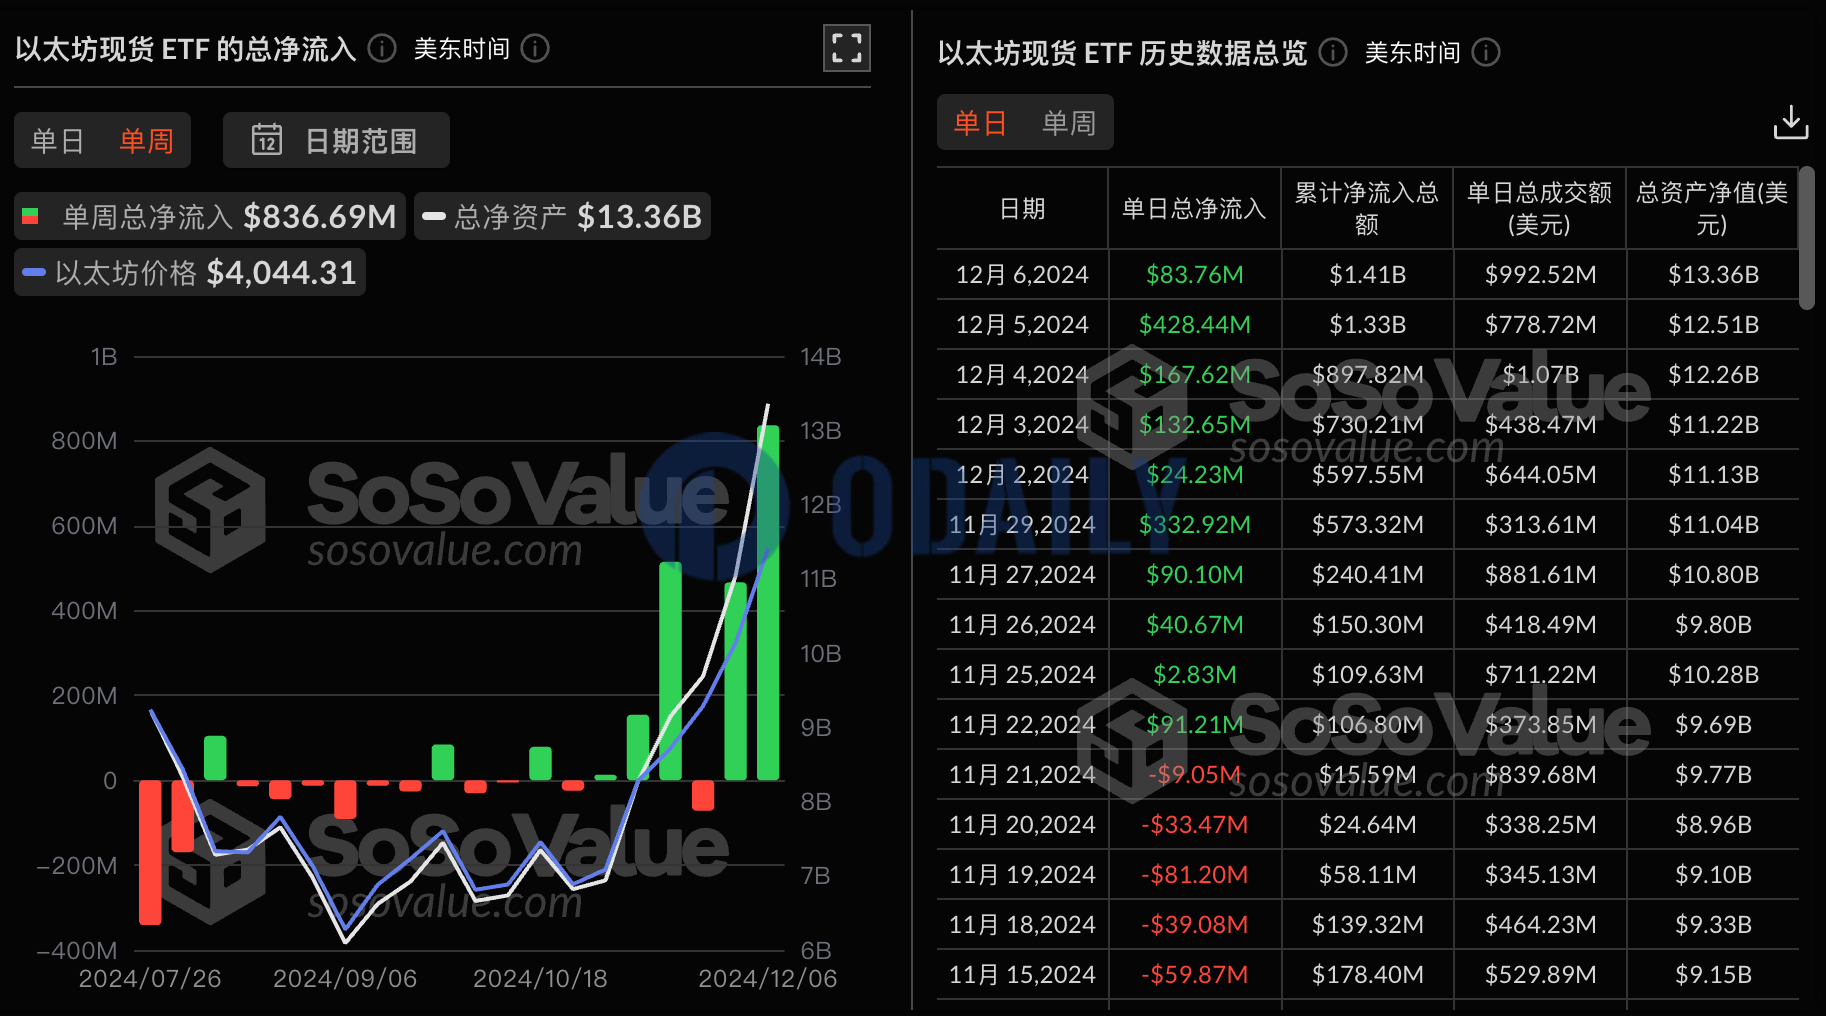Click trading volume value $992.52M
The width and height of the screenshot is (1826, 1016).
[1540, 274]
